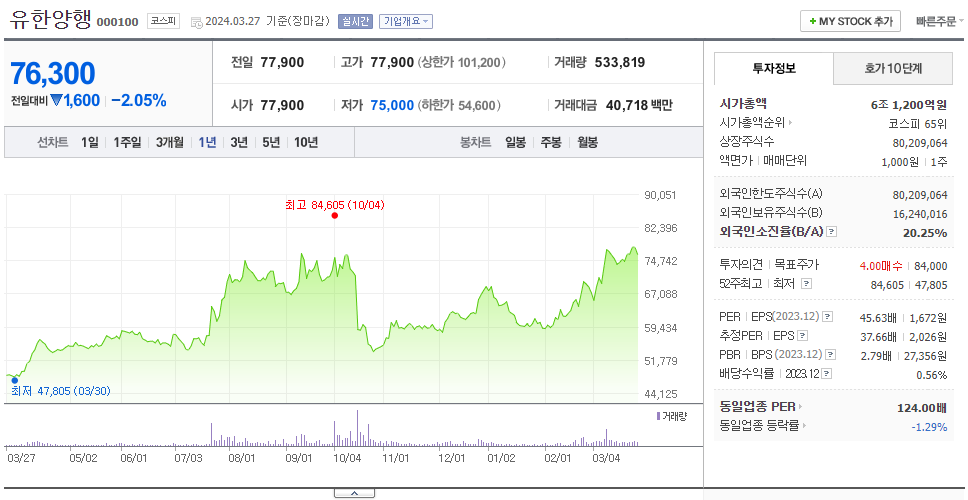Select the 3개월 line chart period
Viewport: 968px width, 500px height.
coord(170,143)
